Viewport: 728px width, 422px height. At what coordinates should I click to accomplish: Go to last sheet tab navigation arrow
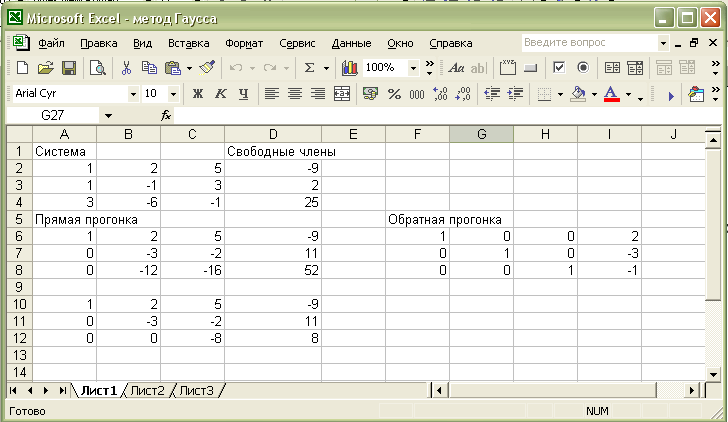coord(62,390)
